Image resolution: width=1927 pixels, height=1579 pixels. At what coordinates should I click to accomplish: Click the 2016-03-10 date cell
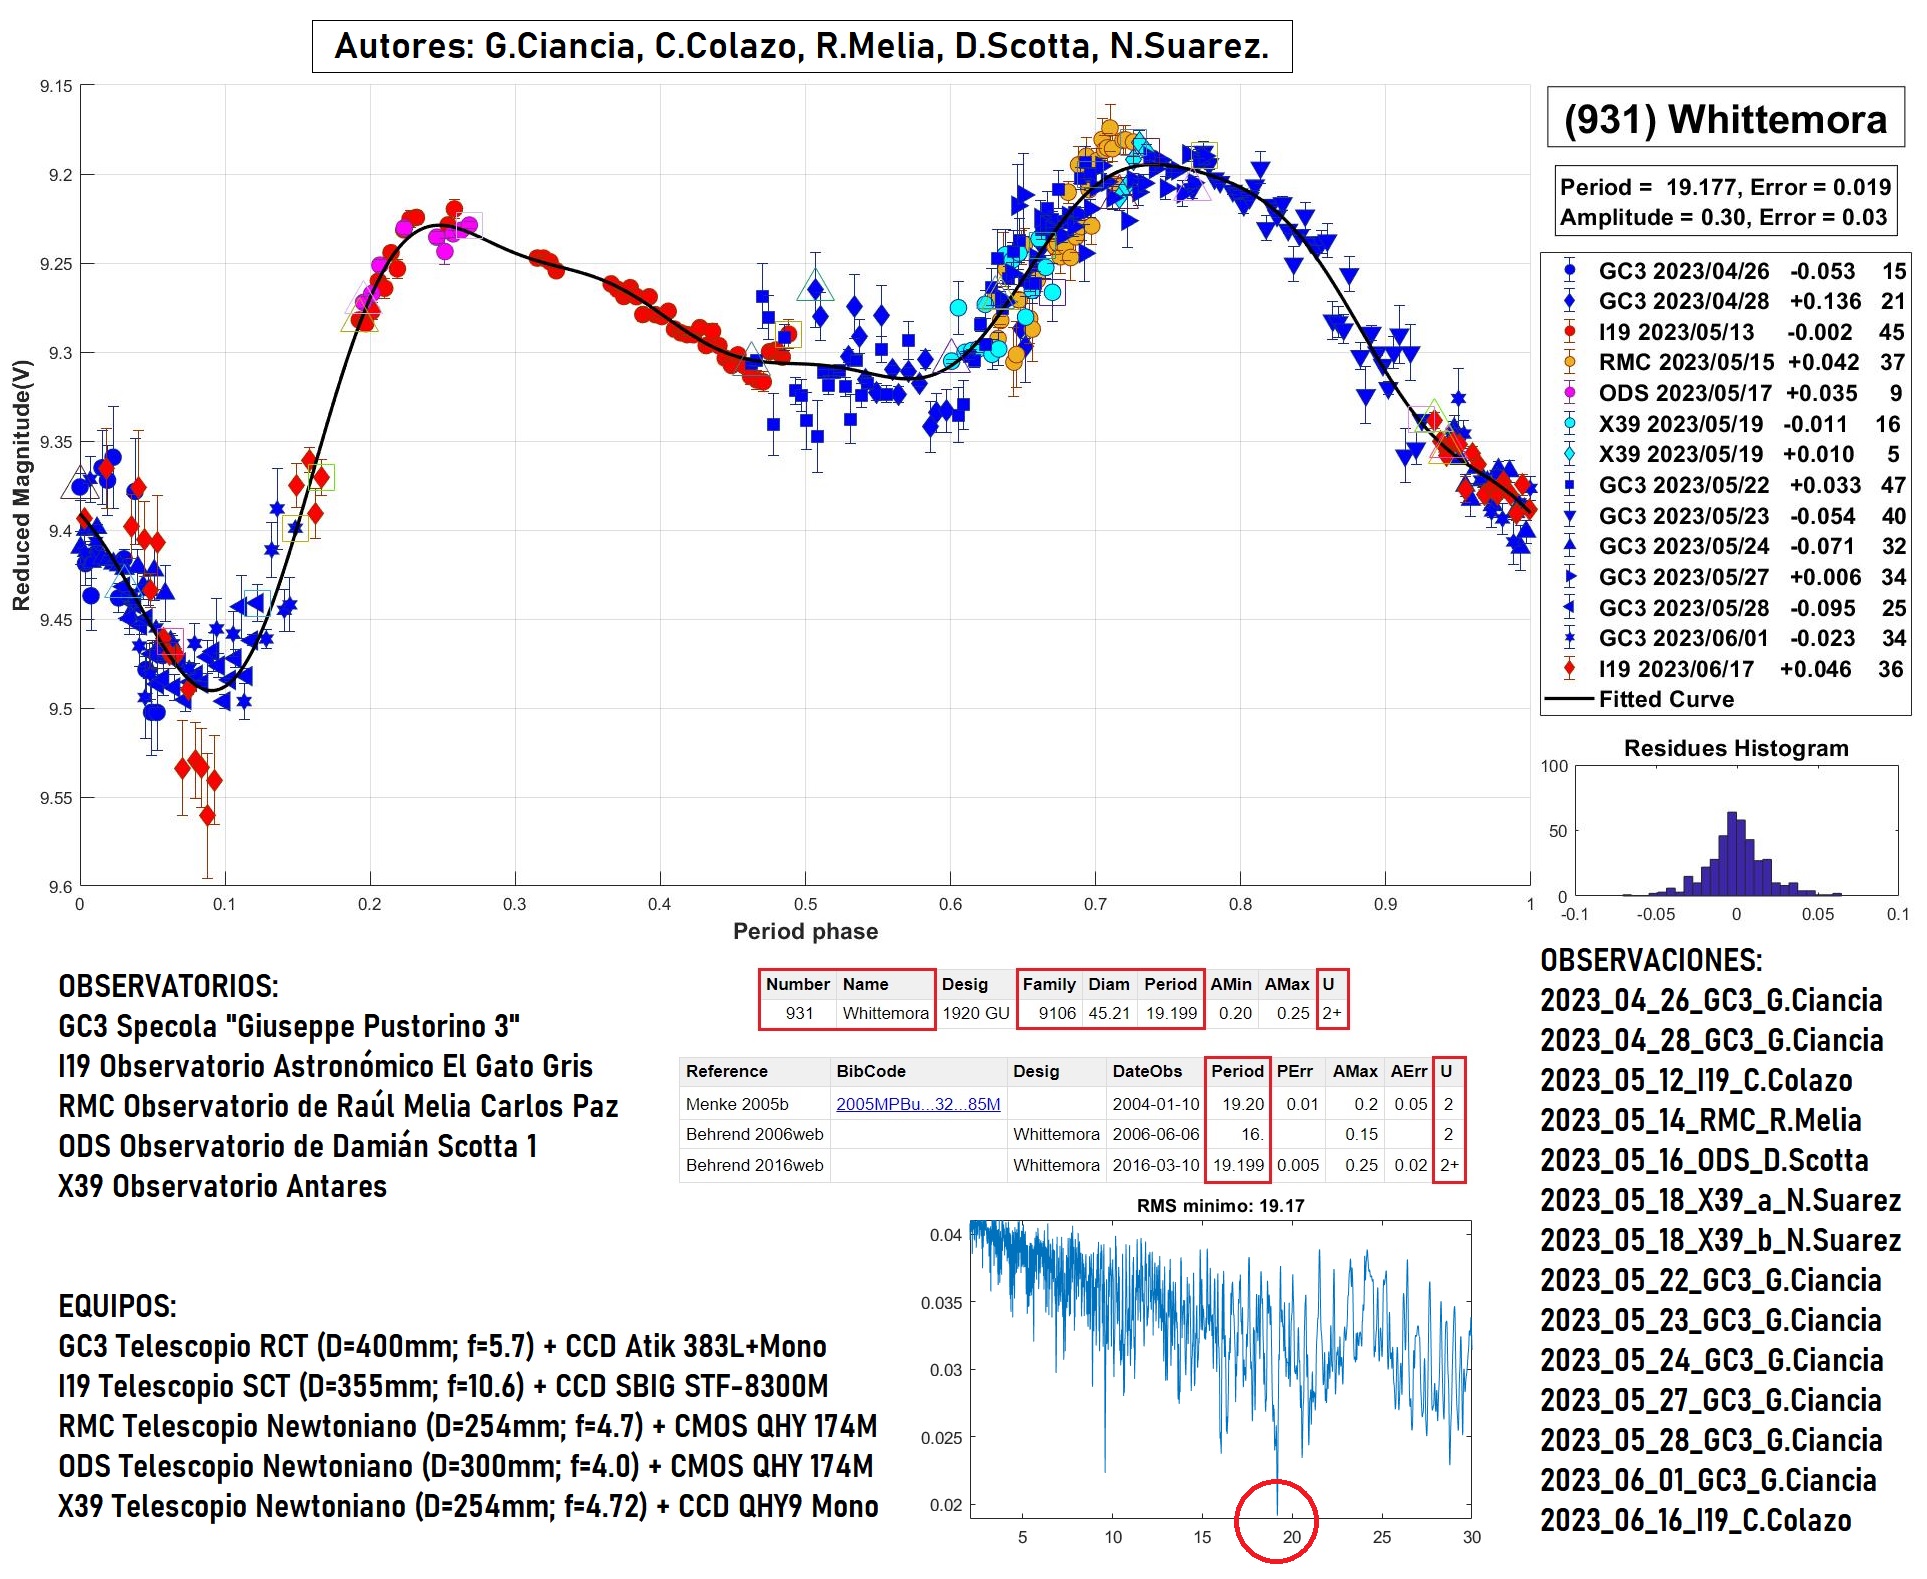click(1156, 1165)
